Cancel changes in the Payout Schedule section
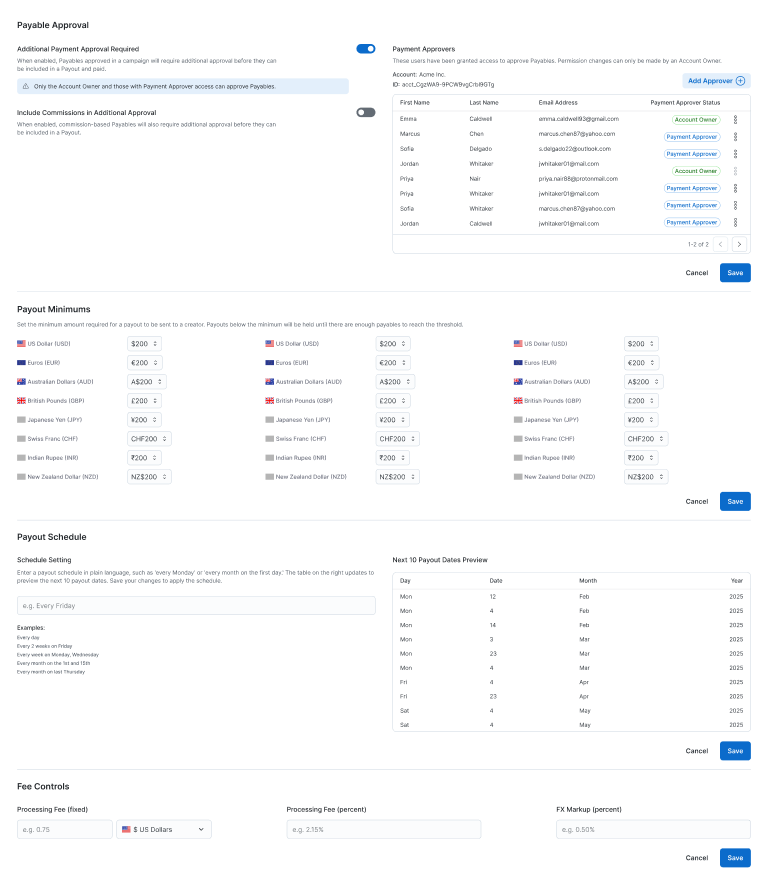Image resolution: width=768 pixels, height=885 pixels. pos(696,750)
